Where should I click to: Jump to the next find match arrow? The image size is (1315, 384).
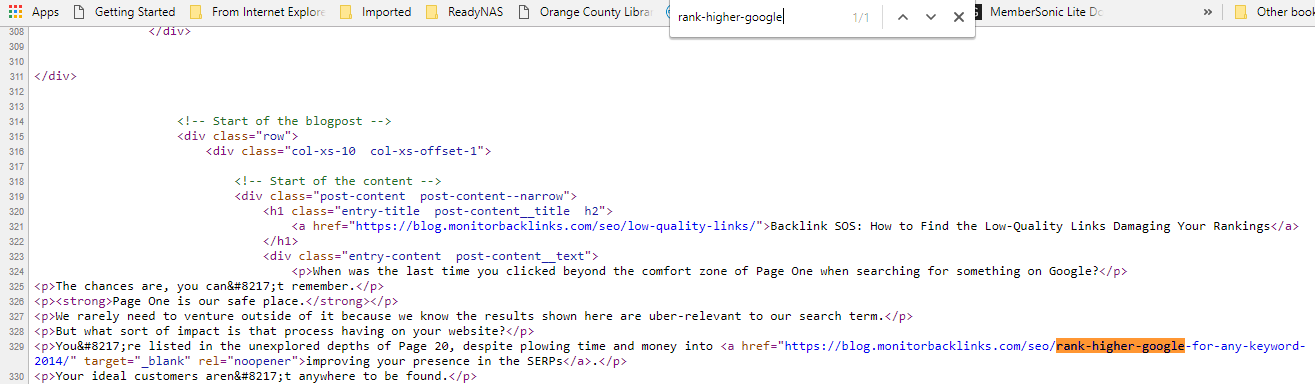click(931, 17)
